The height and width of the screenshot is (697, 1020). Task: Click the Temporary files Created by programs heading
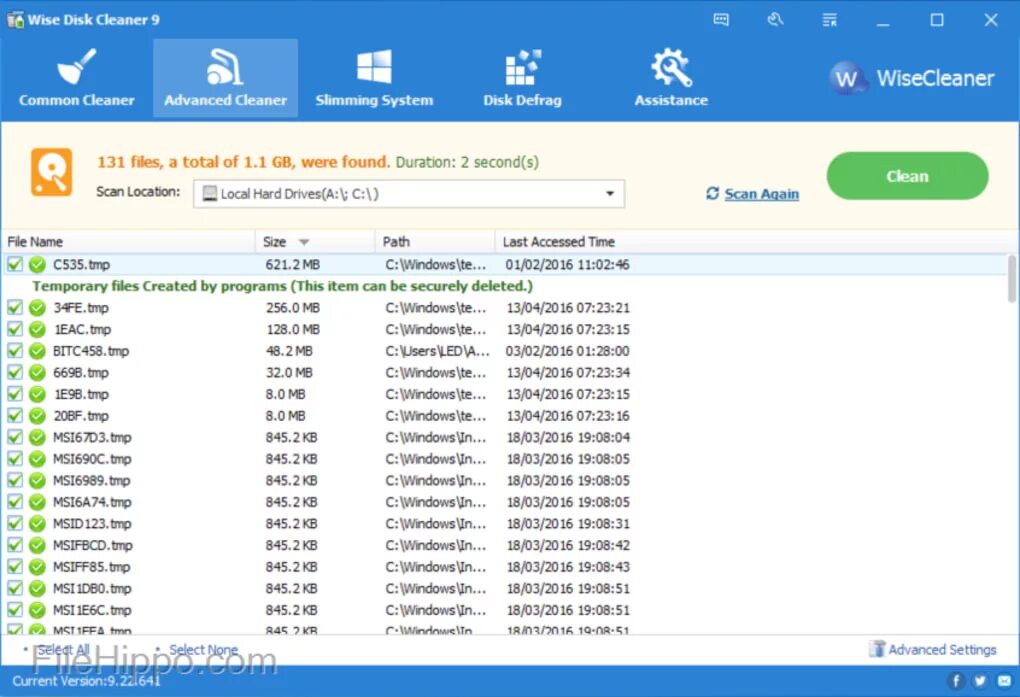[x=282, y=286]
